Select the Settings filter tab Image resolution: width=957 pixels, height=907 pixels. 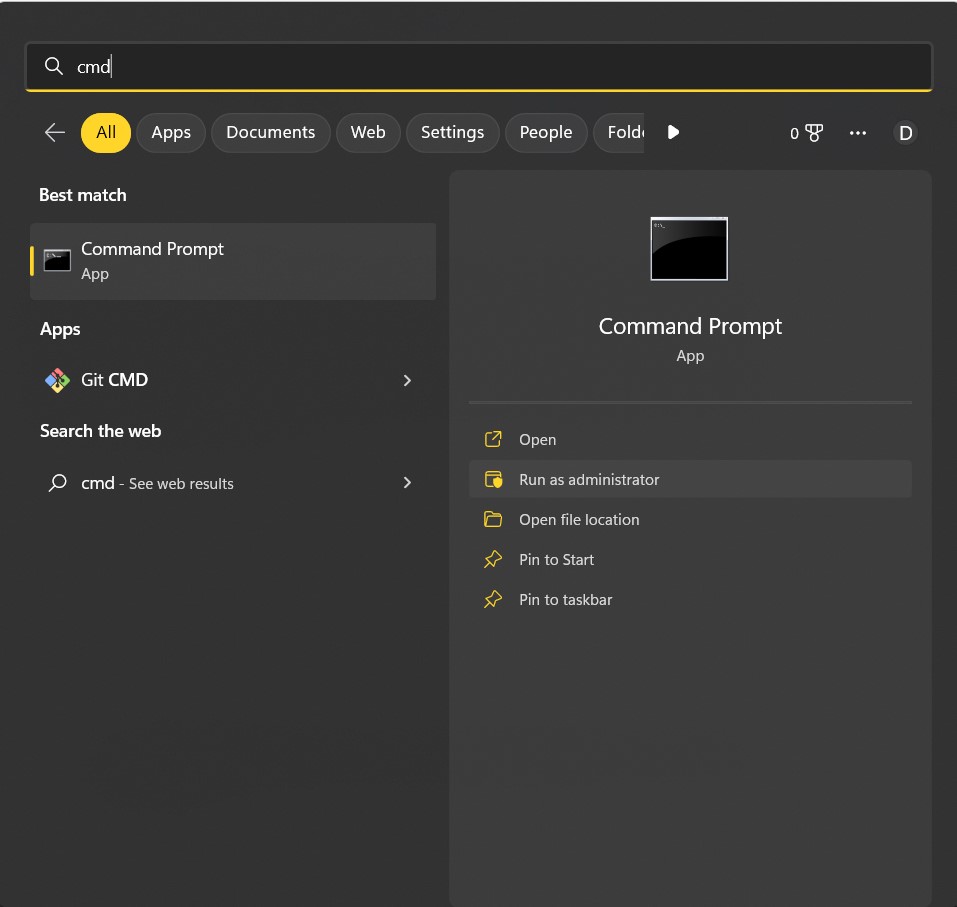tap(452, 132)
